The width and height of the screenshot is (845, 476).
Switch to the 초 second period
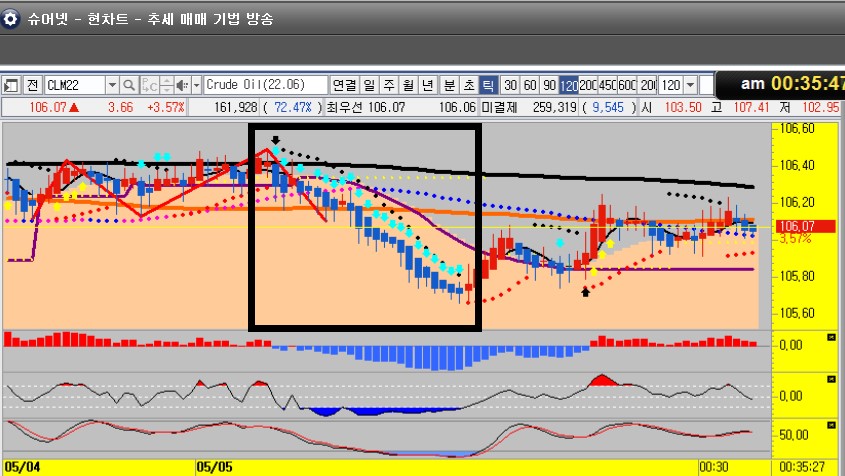[469, 85]
